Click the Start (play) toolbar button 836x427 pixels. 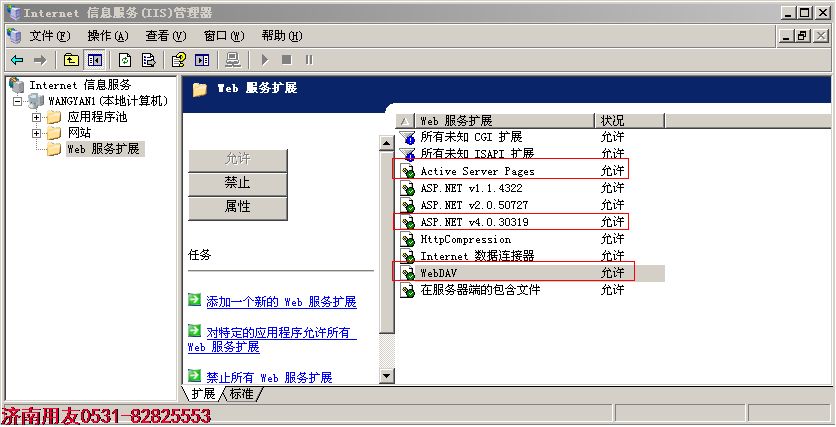tap(264, 60)
